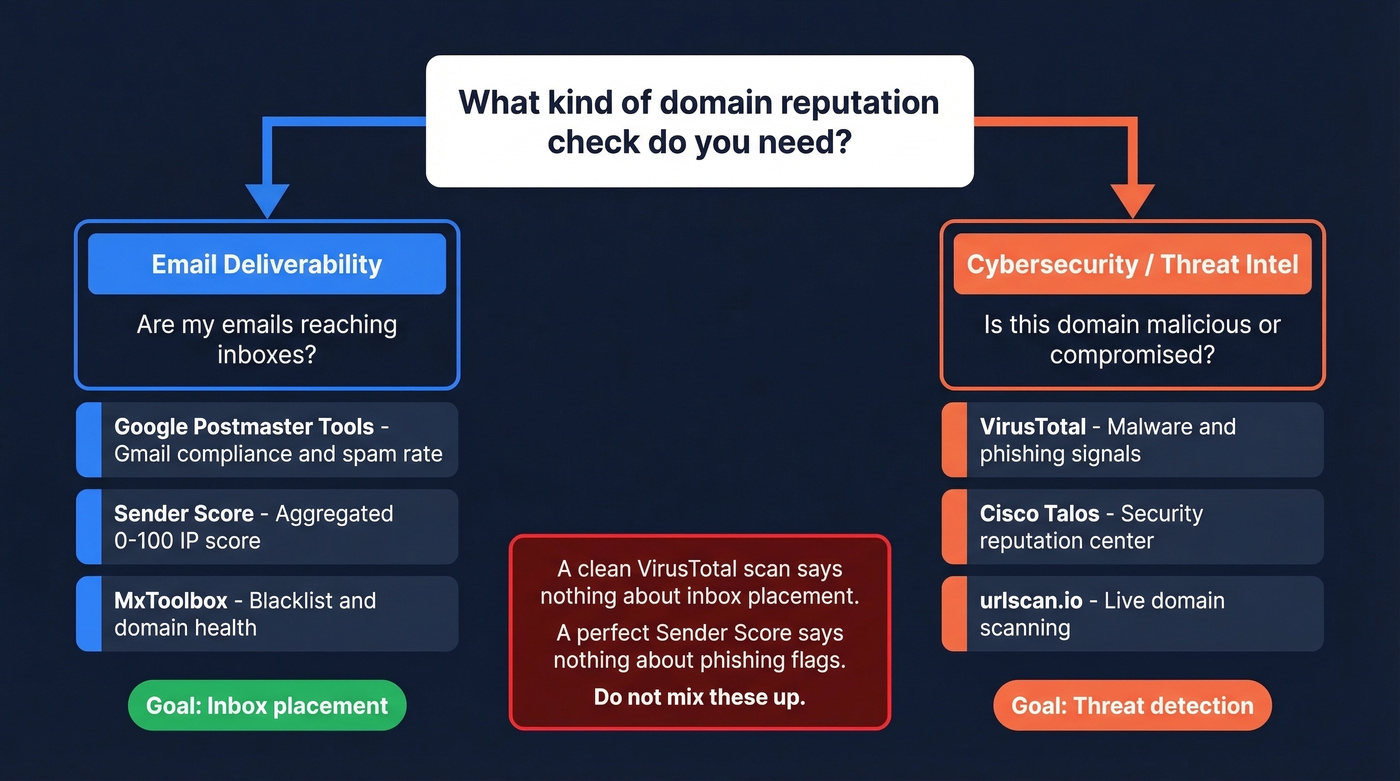Expand the Email Deliverability branch
This screenshot has height=781, width=1400.
[267, 305]
